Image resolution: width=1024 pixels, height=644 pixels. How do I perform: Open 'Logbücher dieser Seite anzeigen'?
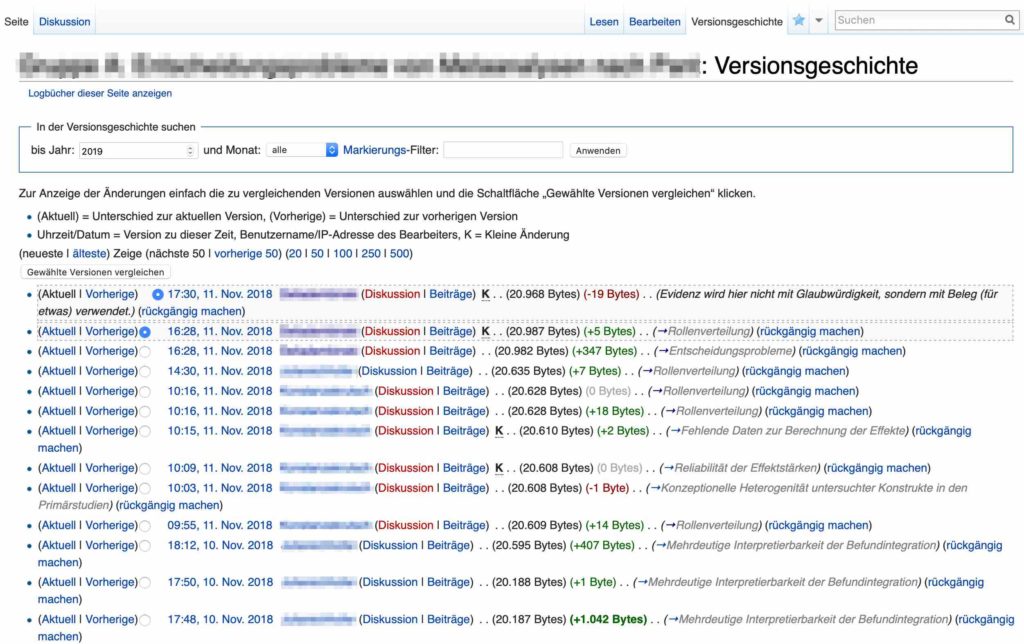(x=100, y=91)
